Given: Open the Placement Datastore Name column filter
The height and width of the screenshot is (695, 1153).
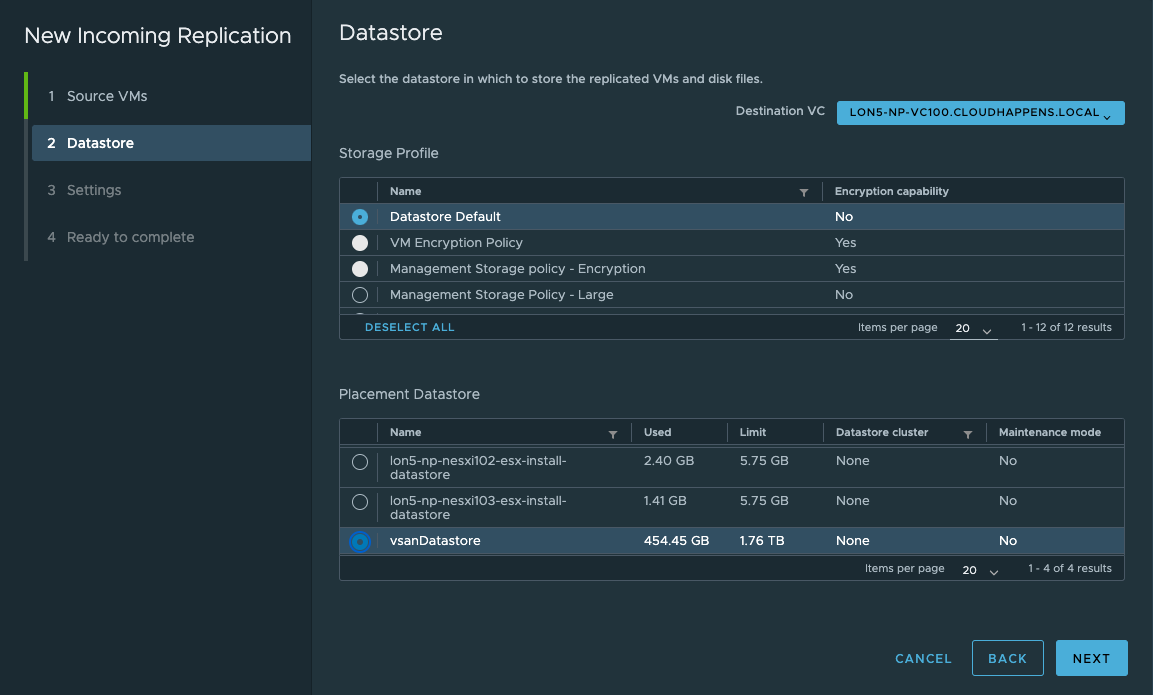Looking at the screenshot, I should [613, 433].
